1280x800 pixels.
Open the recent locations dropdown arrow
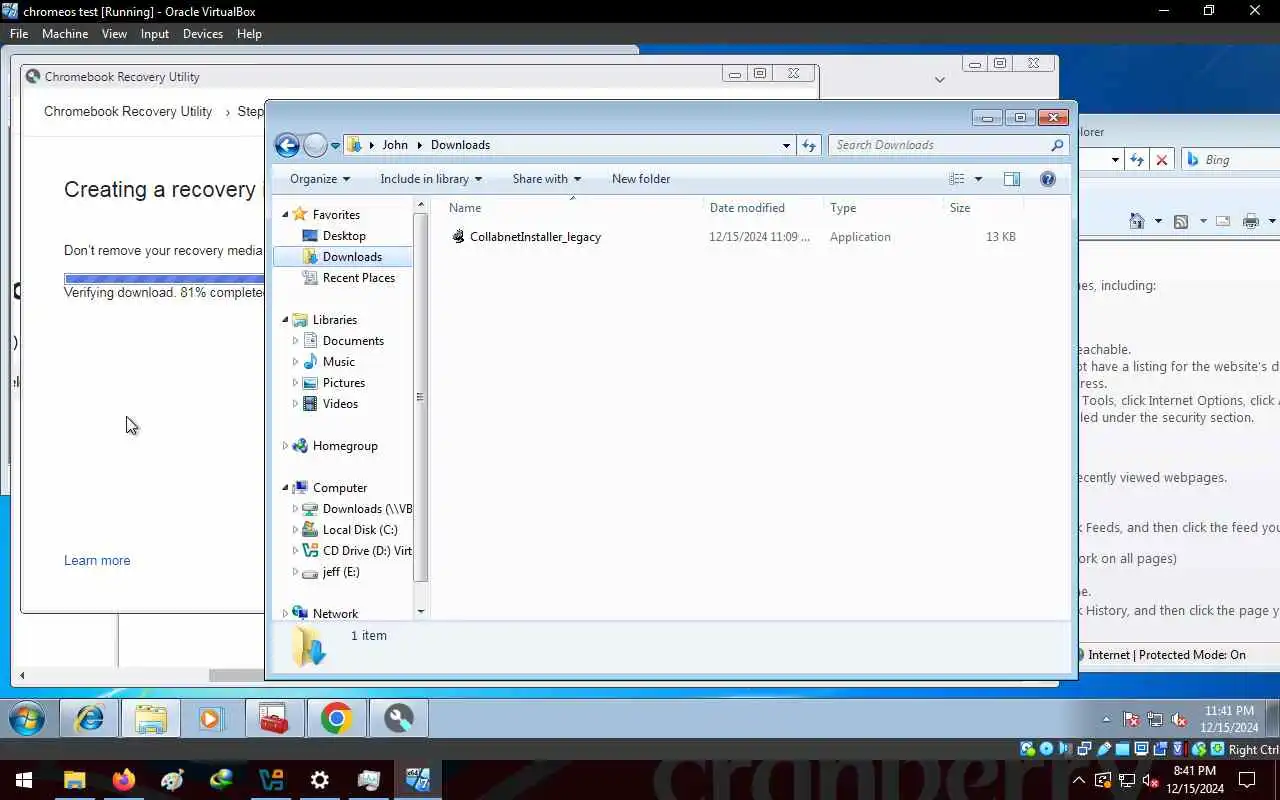pos(335,146)
